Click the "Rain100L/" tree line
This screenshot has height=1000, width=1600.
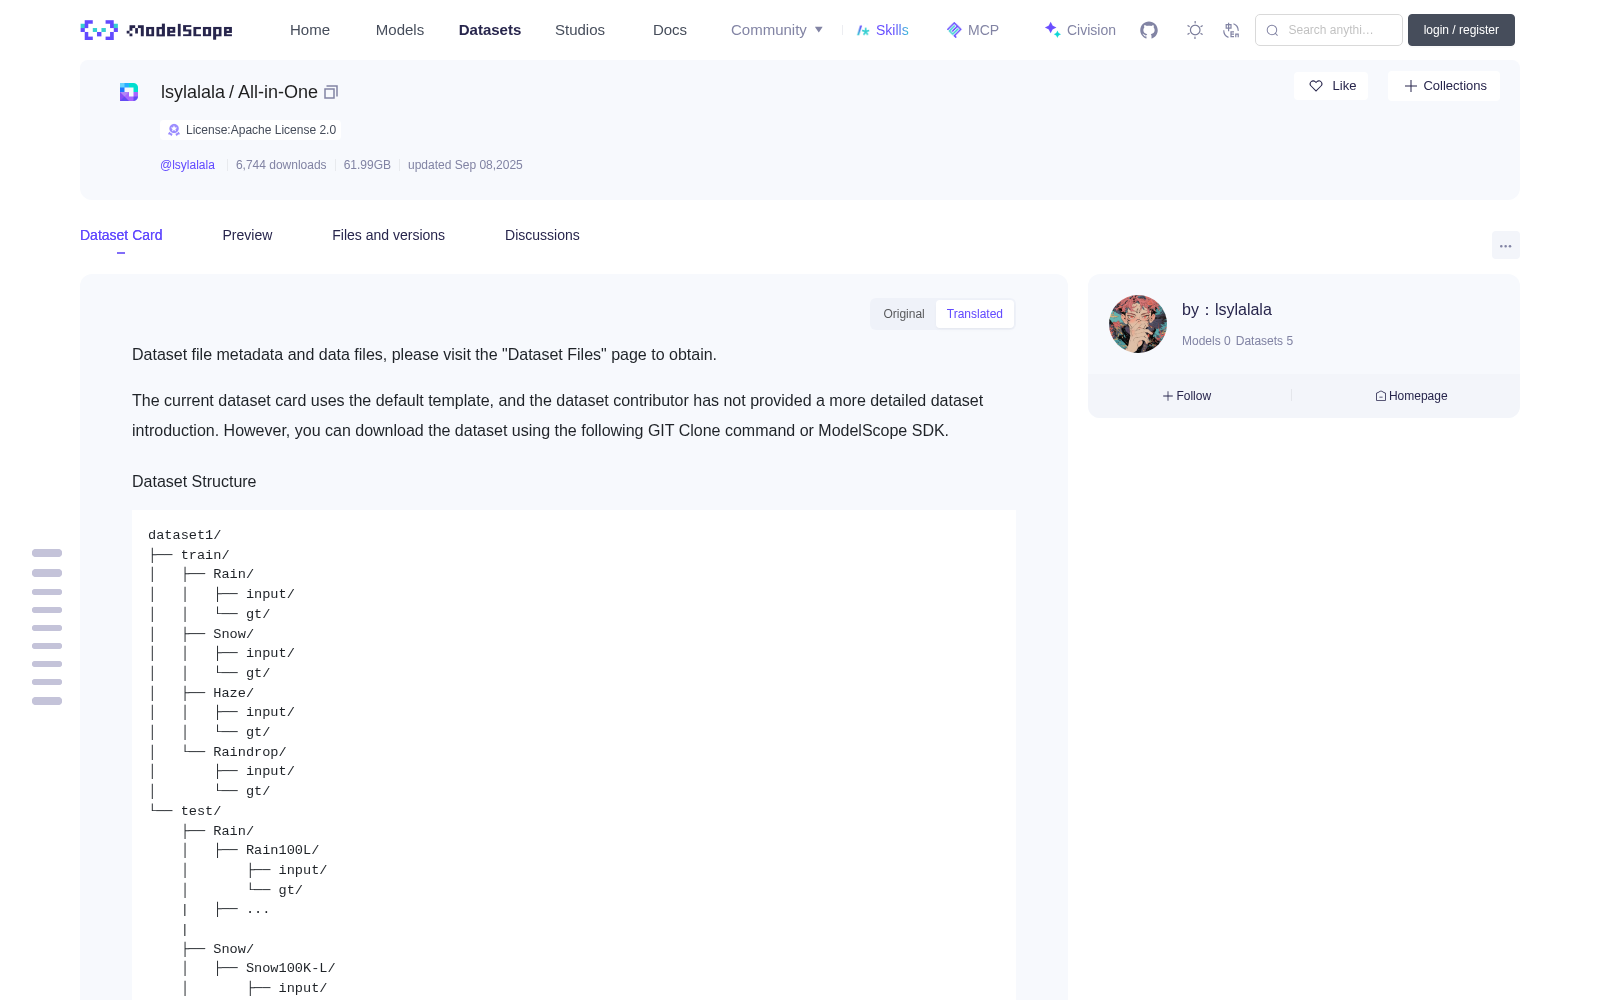click(282, 850)
